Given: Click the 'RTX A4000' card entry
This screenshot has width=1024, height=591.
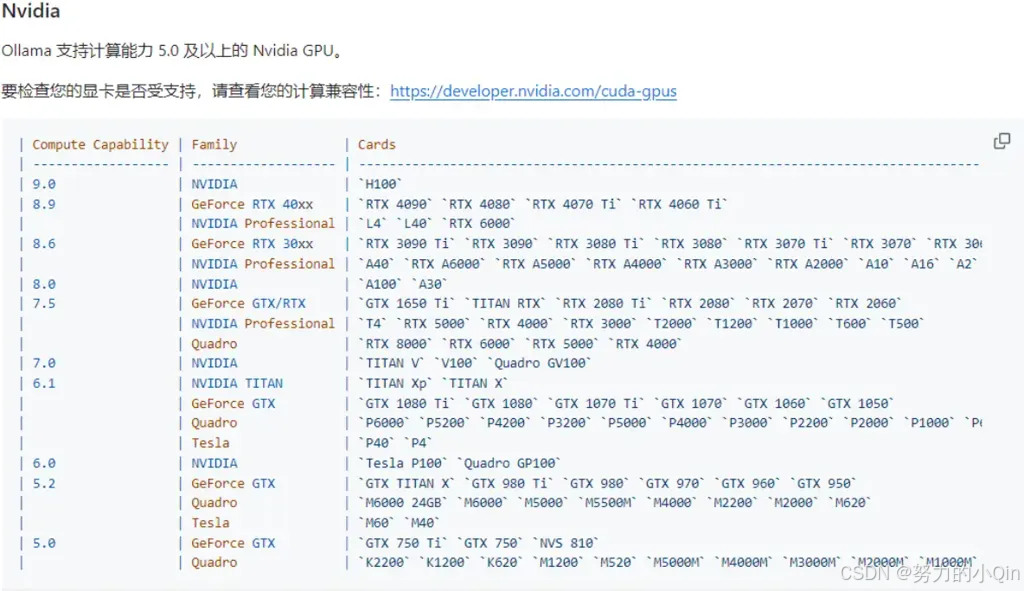Looking at the screenshot, I should click(x=626, y=264).
